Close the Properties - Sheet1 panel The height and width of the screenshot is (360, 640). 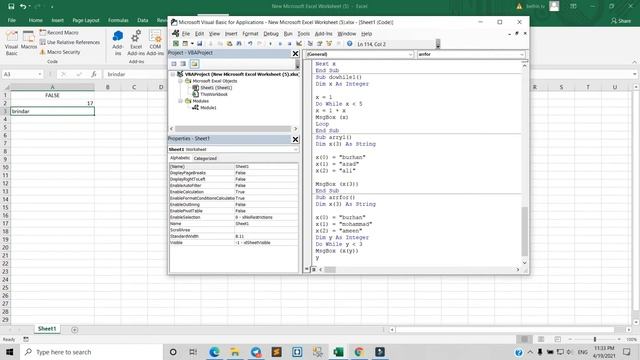[x=295, y=139]
